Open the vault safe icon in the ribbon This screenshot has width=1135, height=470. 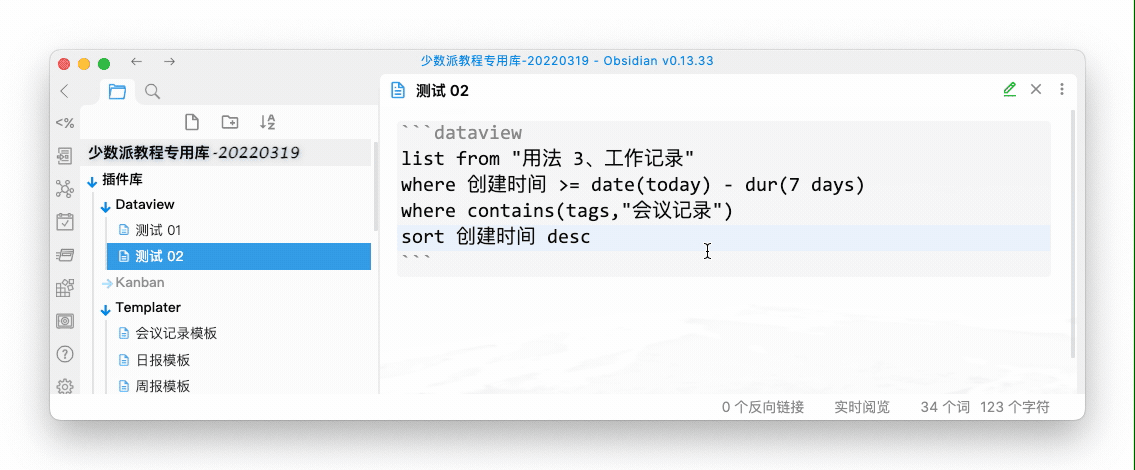point(65,321)
